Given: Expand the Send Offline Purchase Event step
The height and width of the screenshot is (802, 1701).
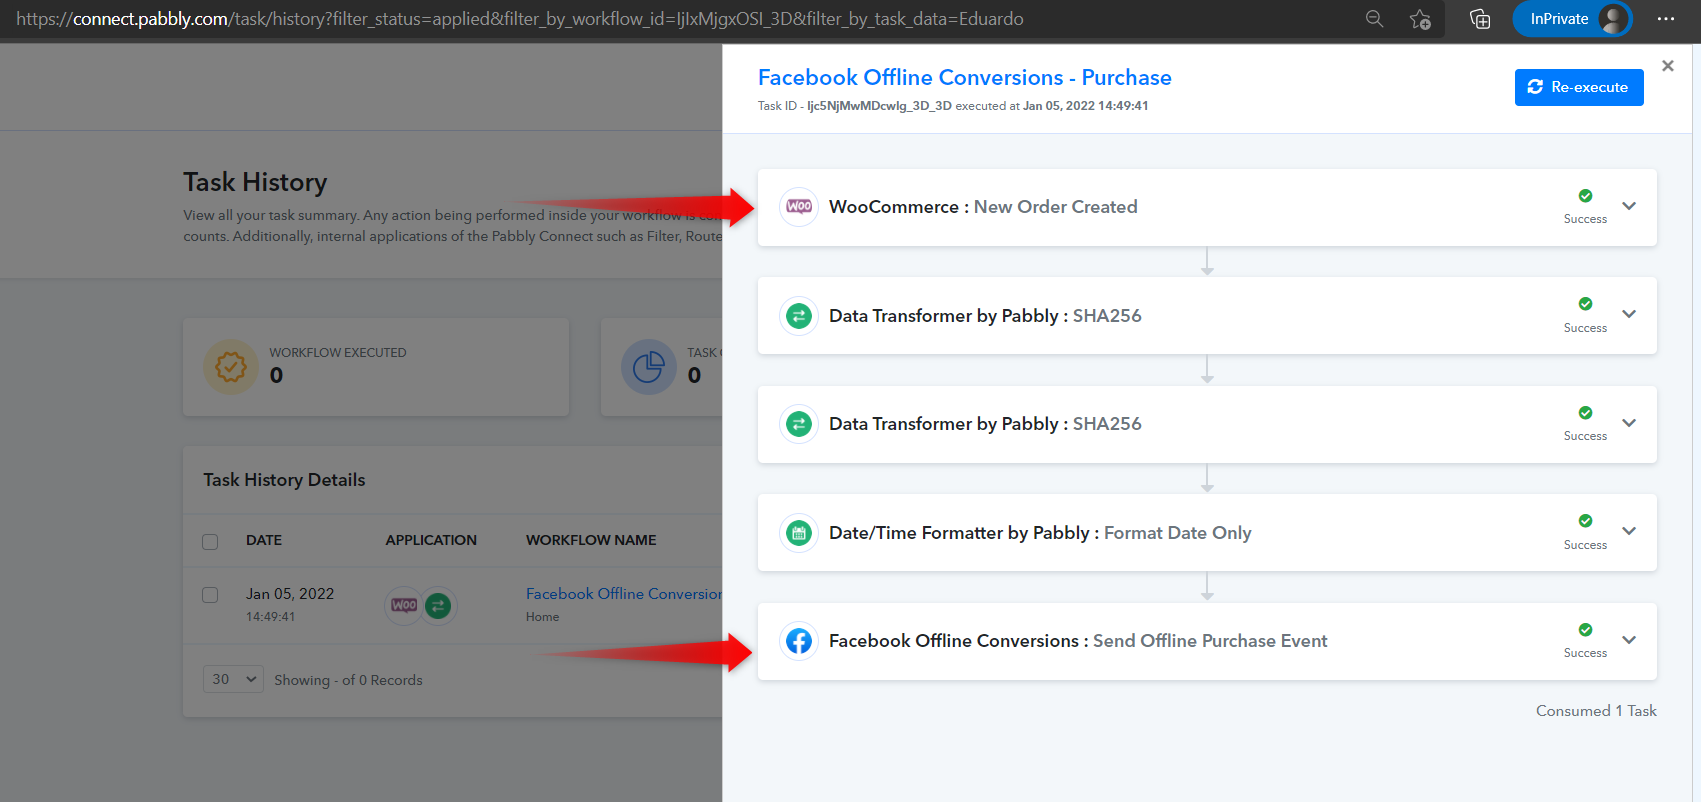Looking at the screenshot, I should 1629,640.
